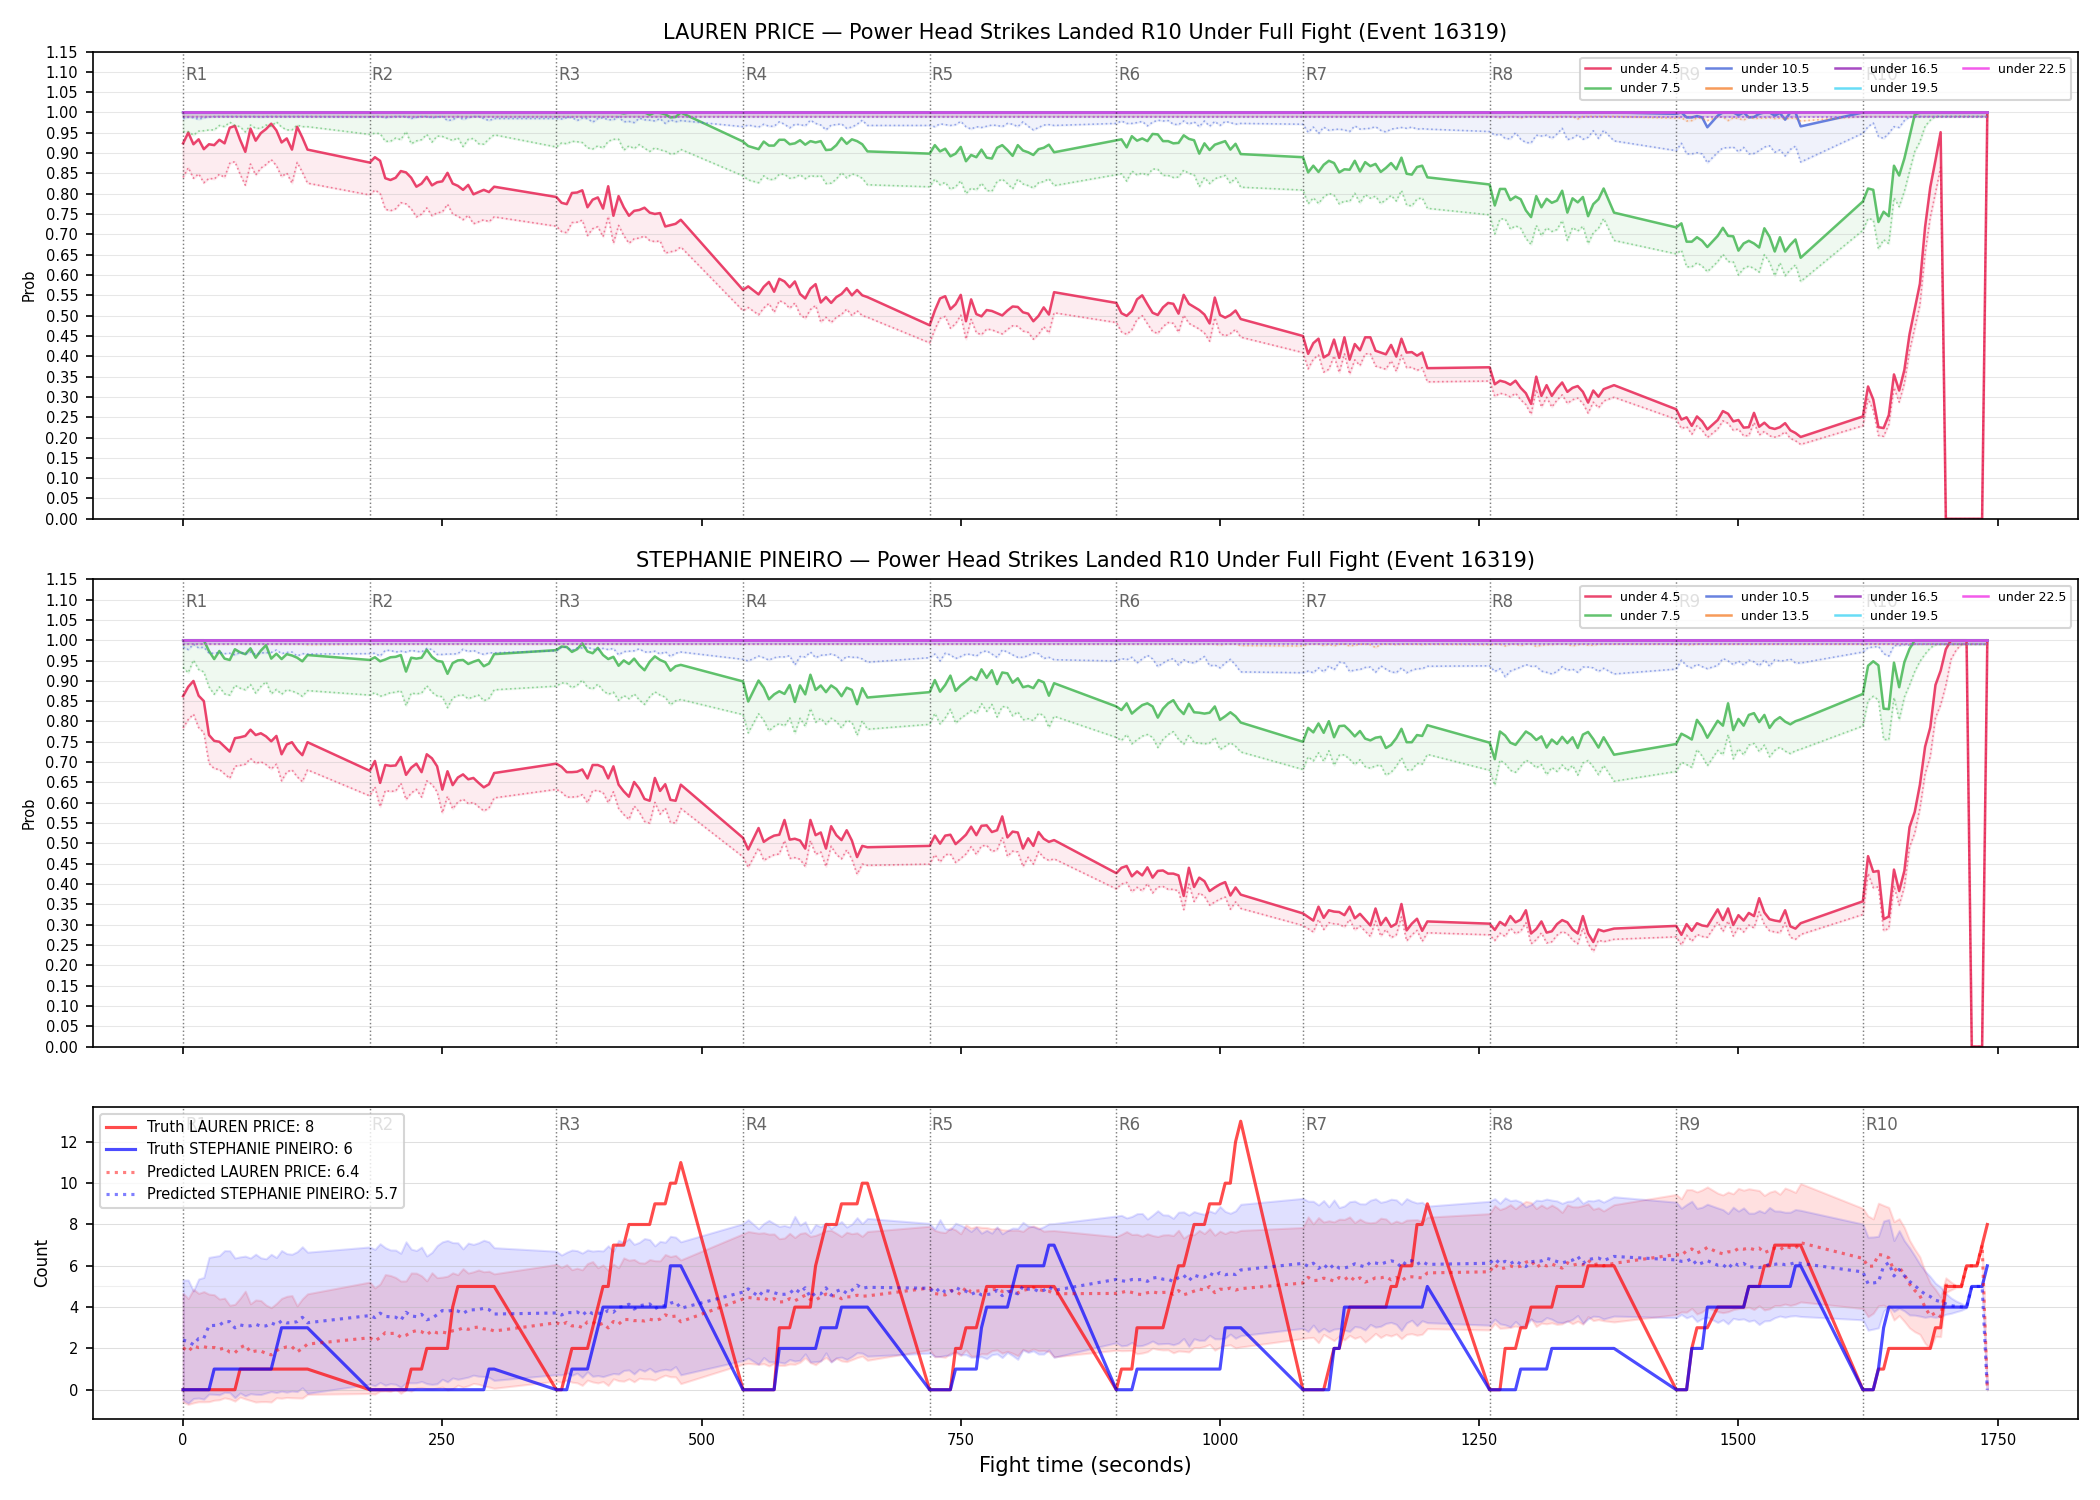Screen dimensions: 2100x1500
Task: Click the R2 label in Stephanie Pineiro chart
Action: (382, 601)
